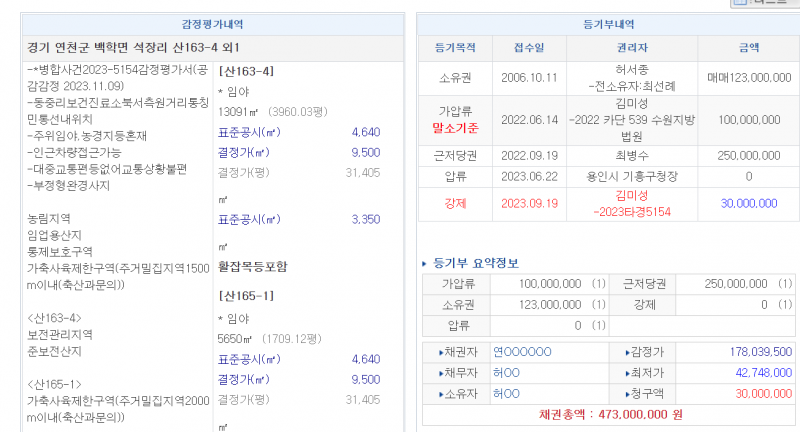Click the 금액 column header
Viewport: 800px width, 432px height.
747,47
